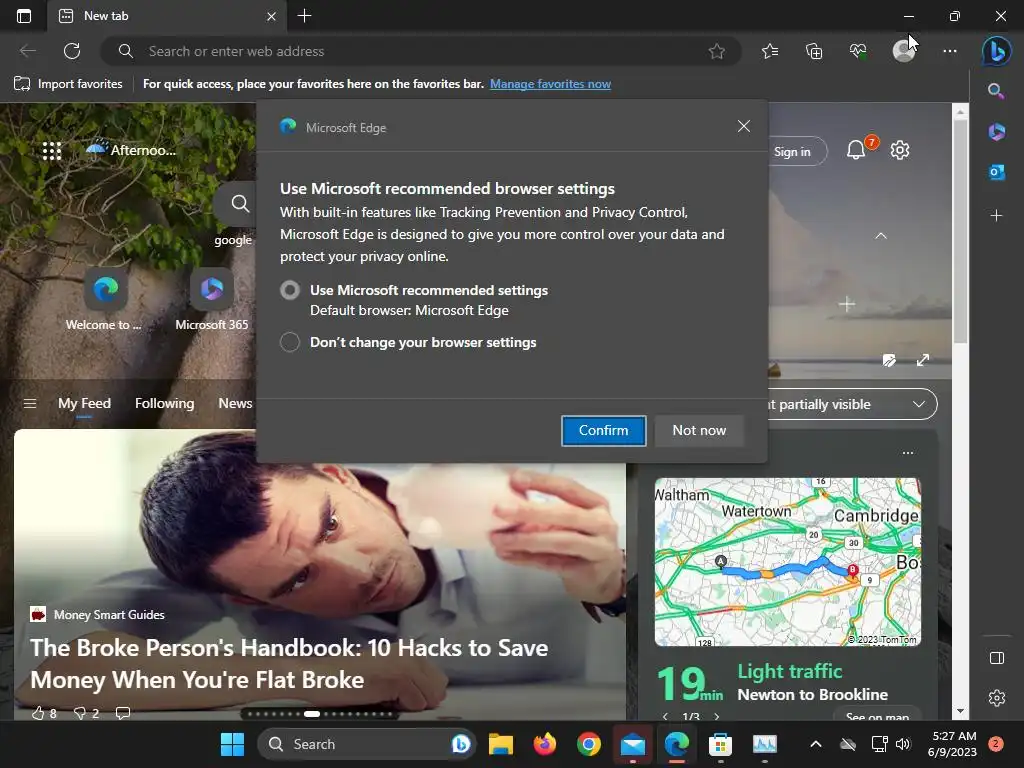This screenshot has width=1024, height=768.
Task: Open sidebar Search icon
Action: (x=996, y=91)
